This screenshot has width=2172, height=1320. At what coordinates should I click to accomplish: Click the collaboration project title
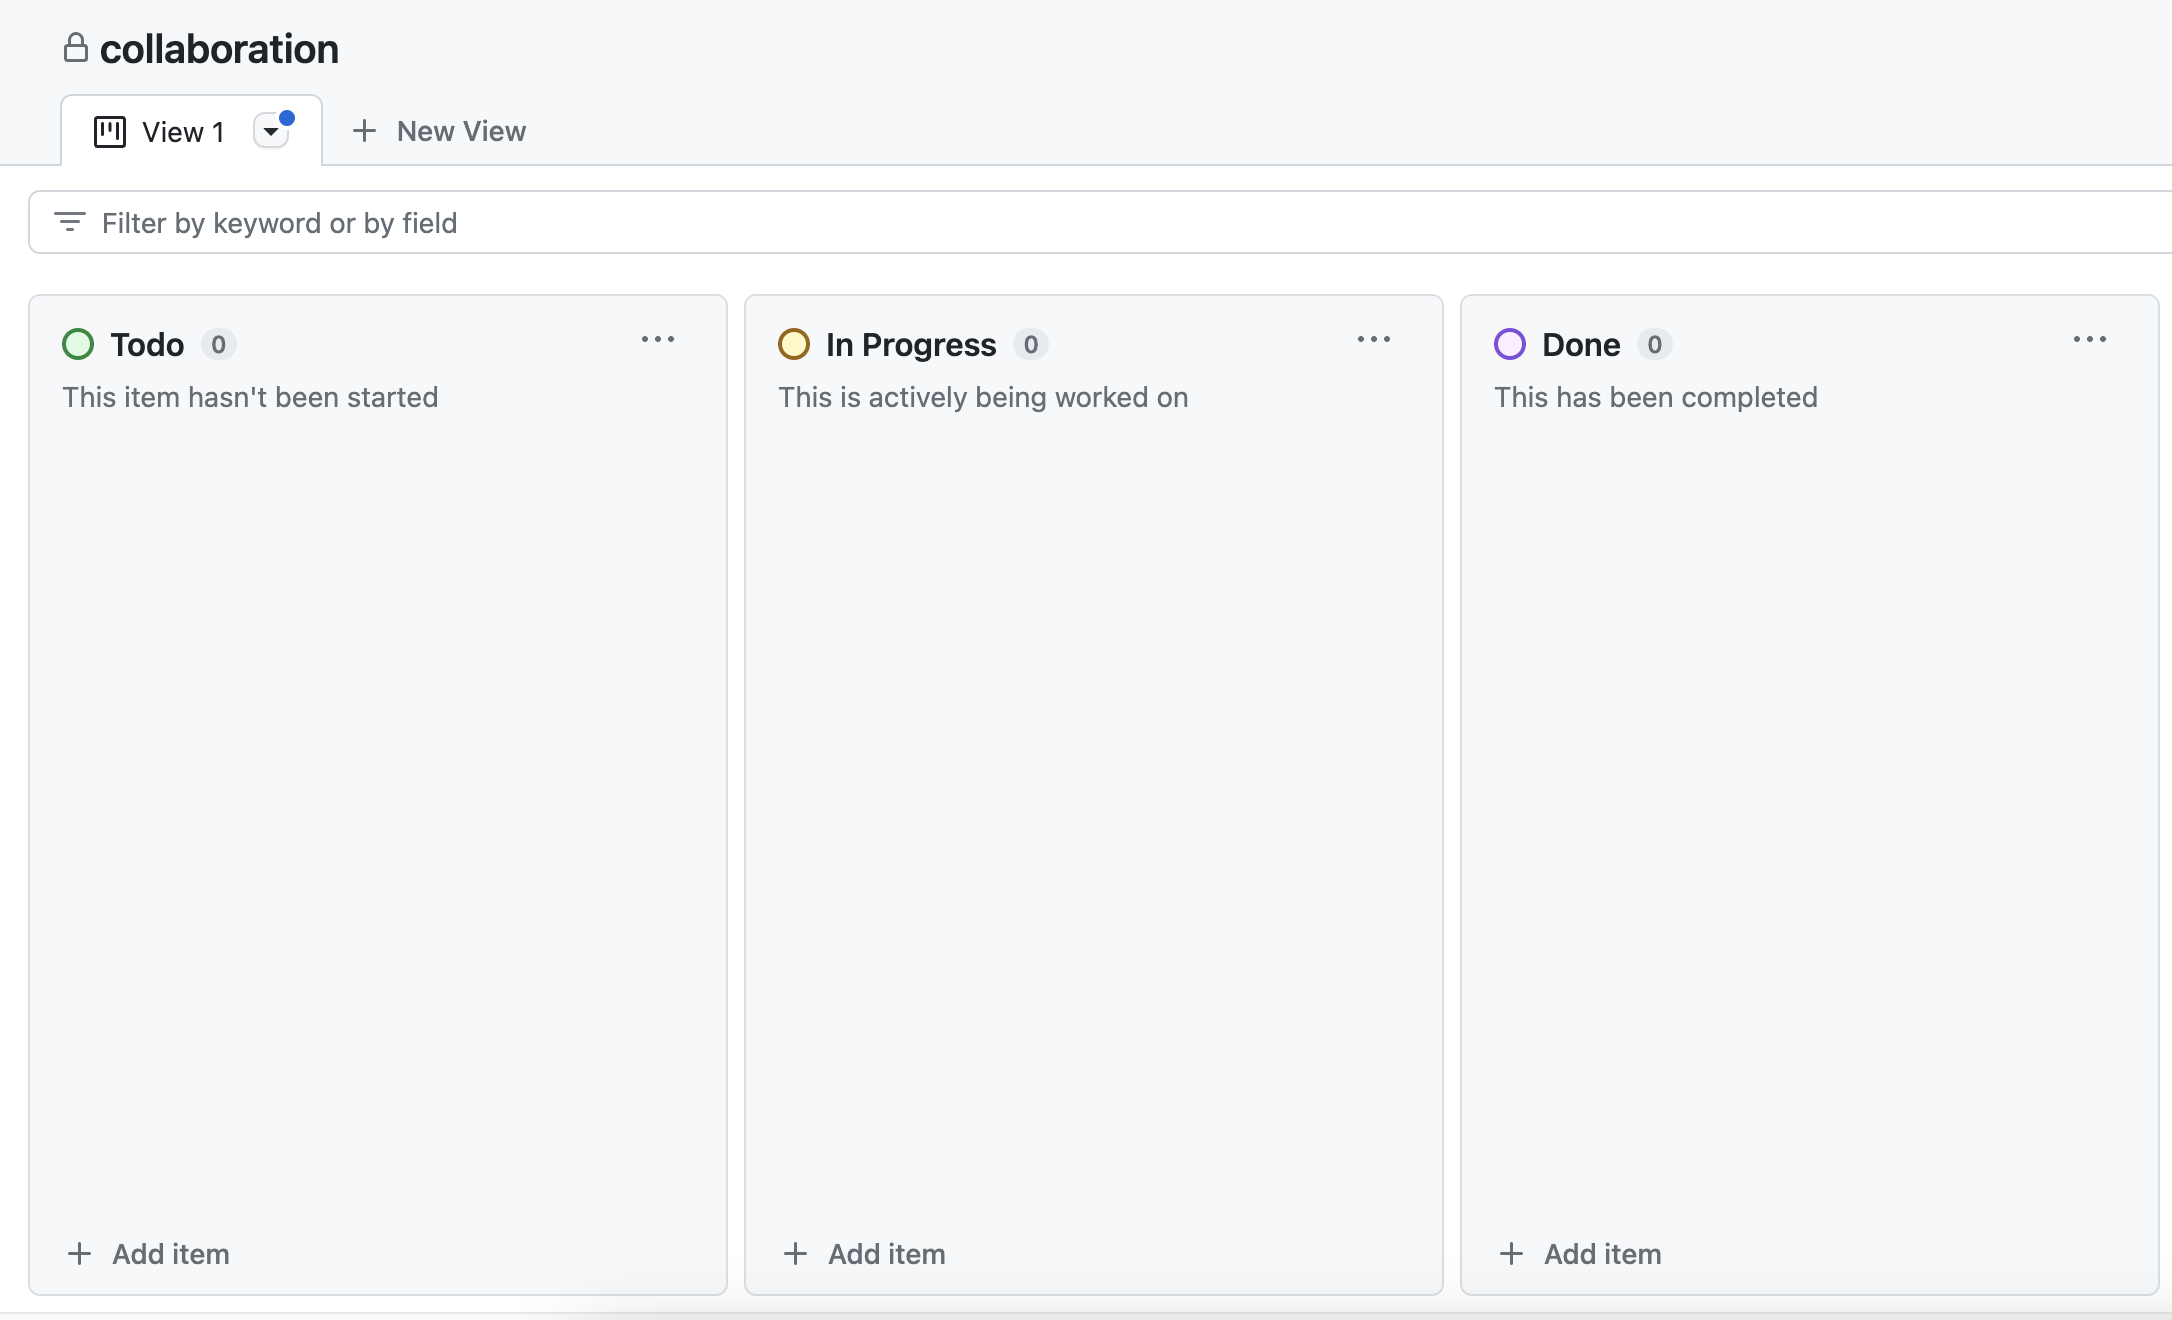pyautogui.click(x=219, y=49)
